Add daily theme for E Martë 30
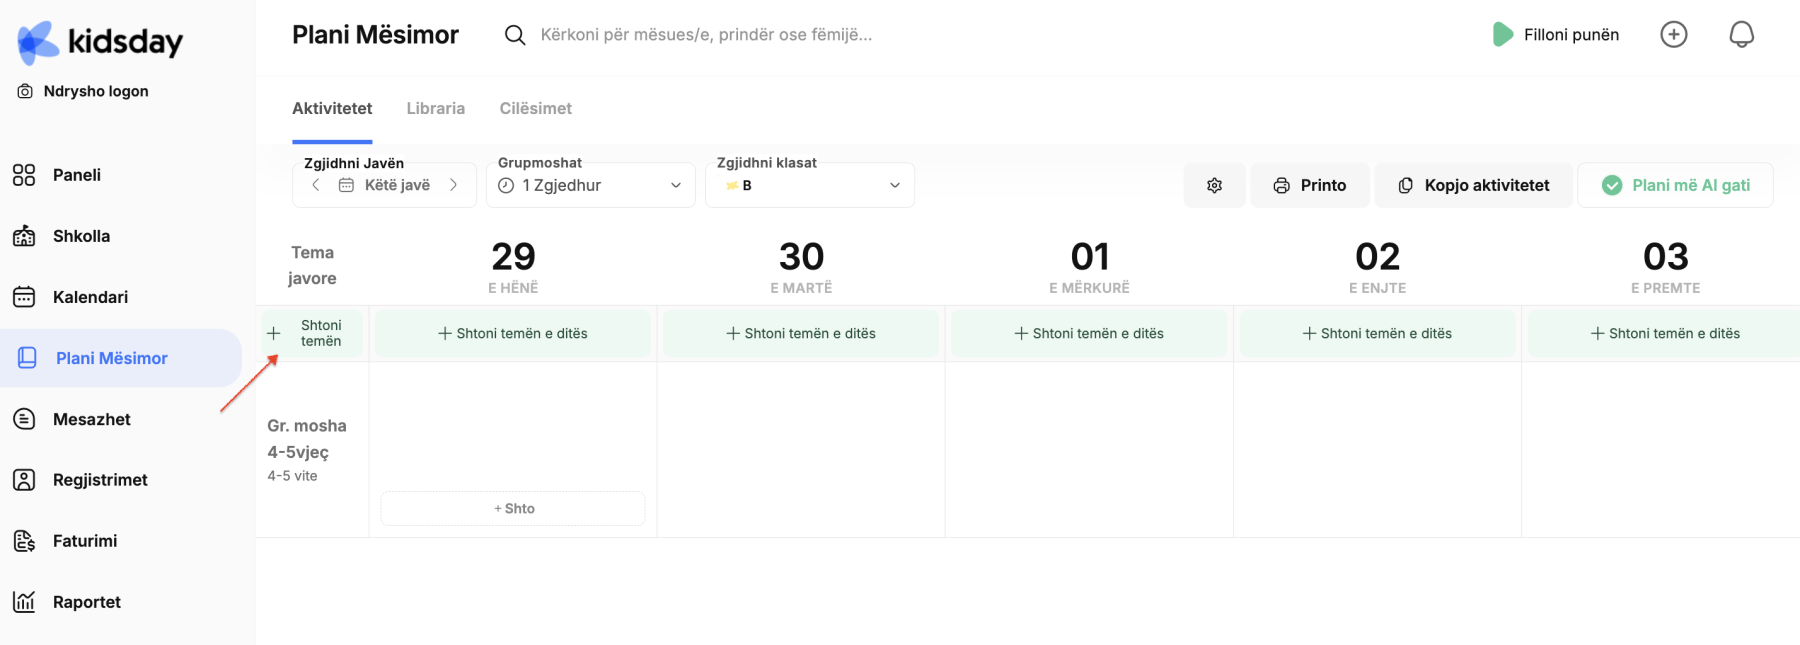 click(x=801, y=334)
